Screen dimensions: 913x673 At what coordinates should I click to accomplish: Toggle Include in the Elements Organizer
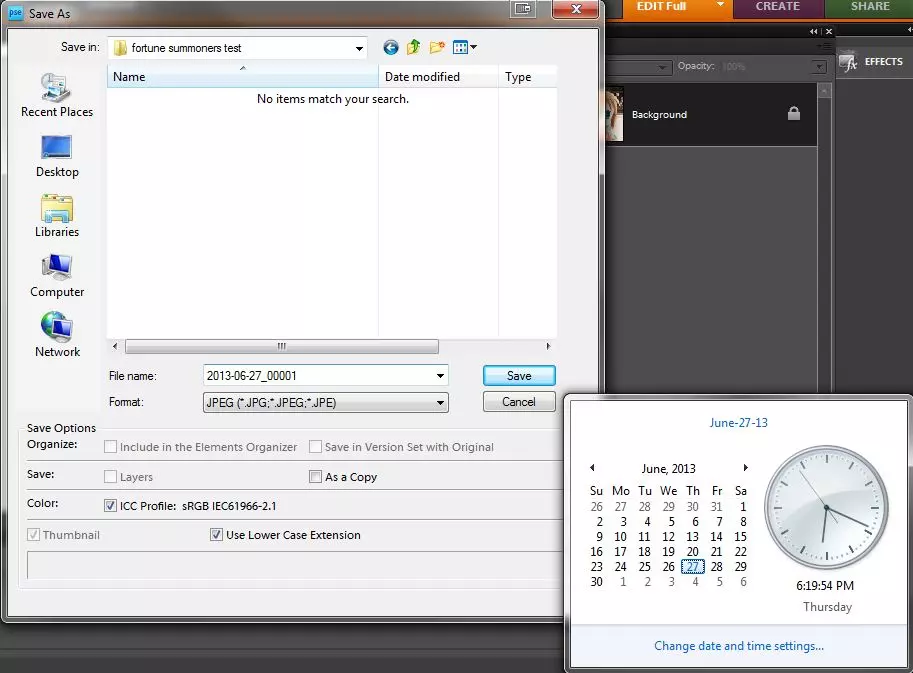(110, 447)
